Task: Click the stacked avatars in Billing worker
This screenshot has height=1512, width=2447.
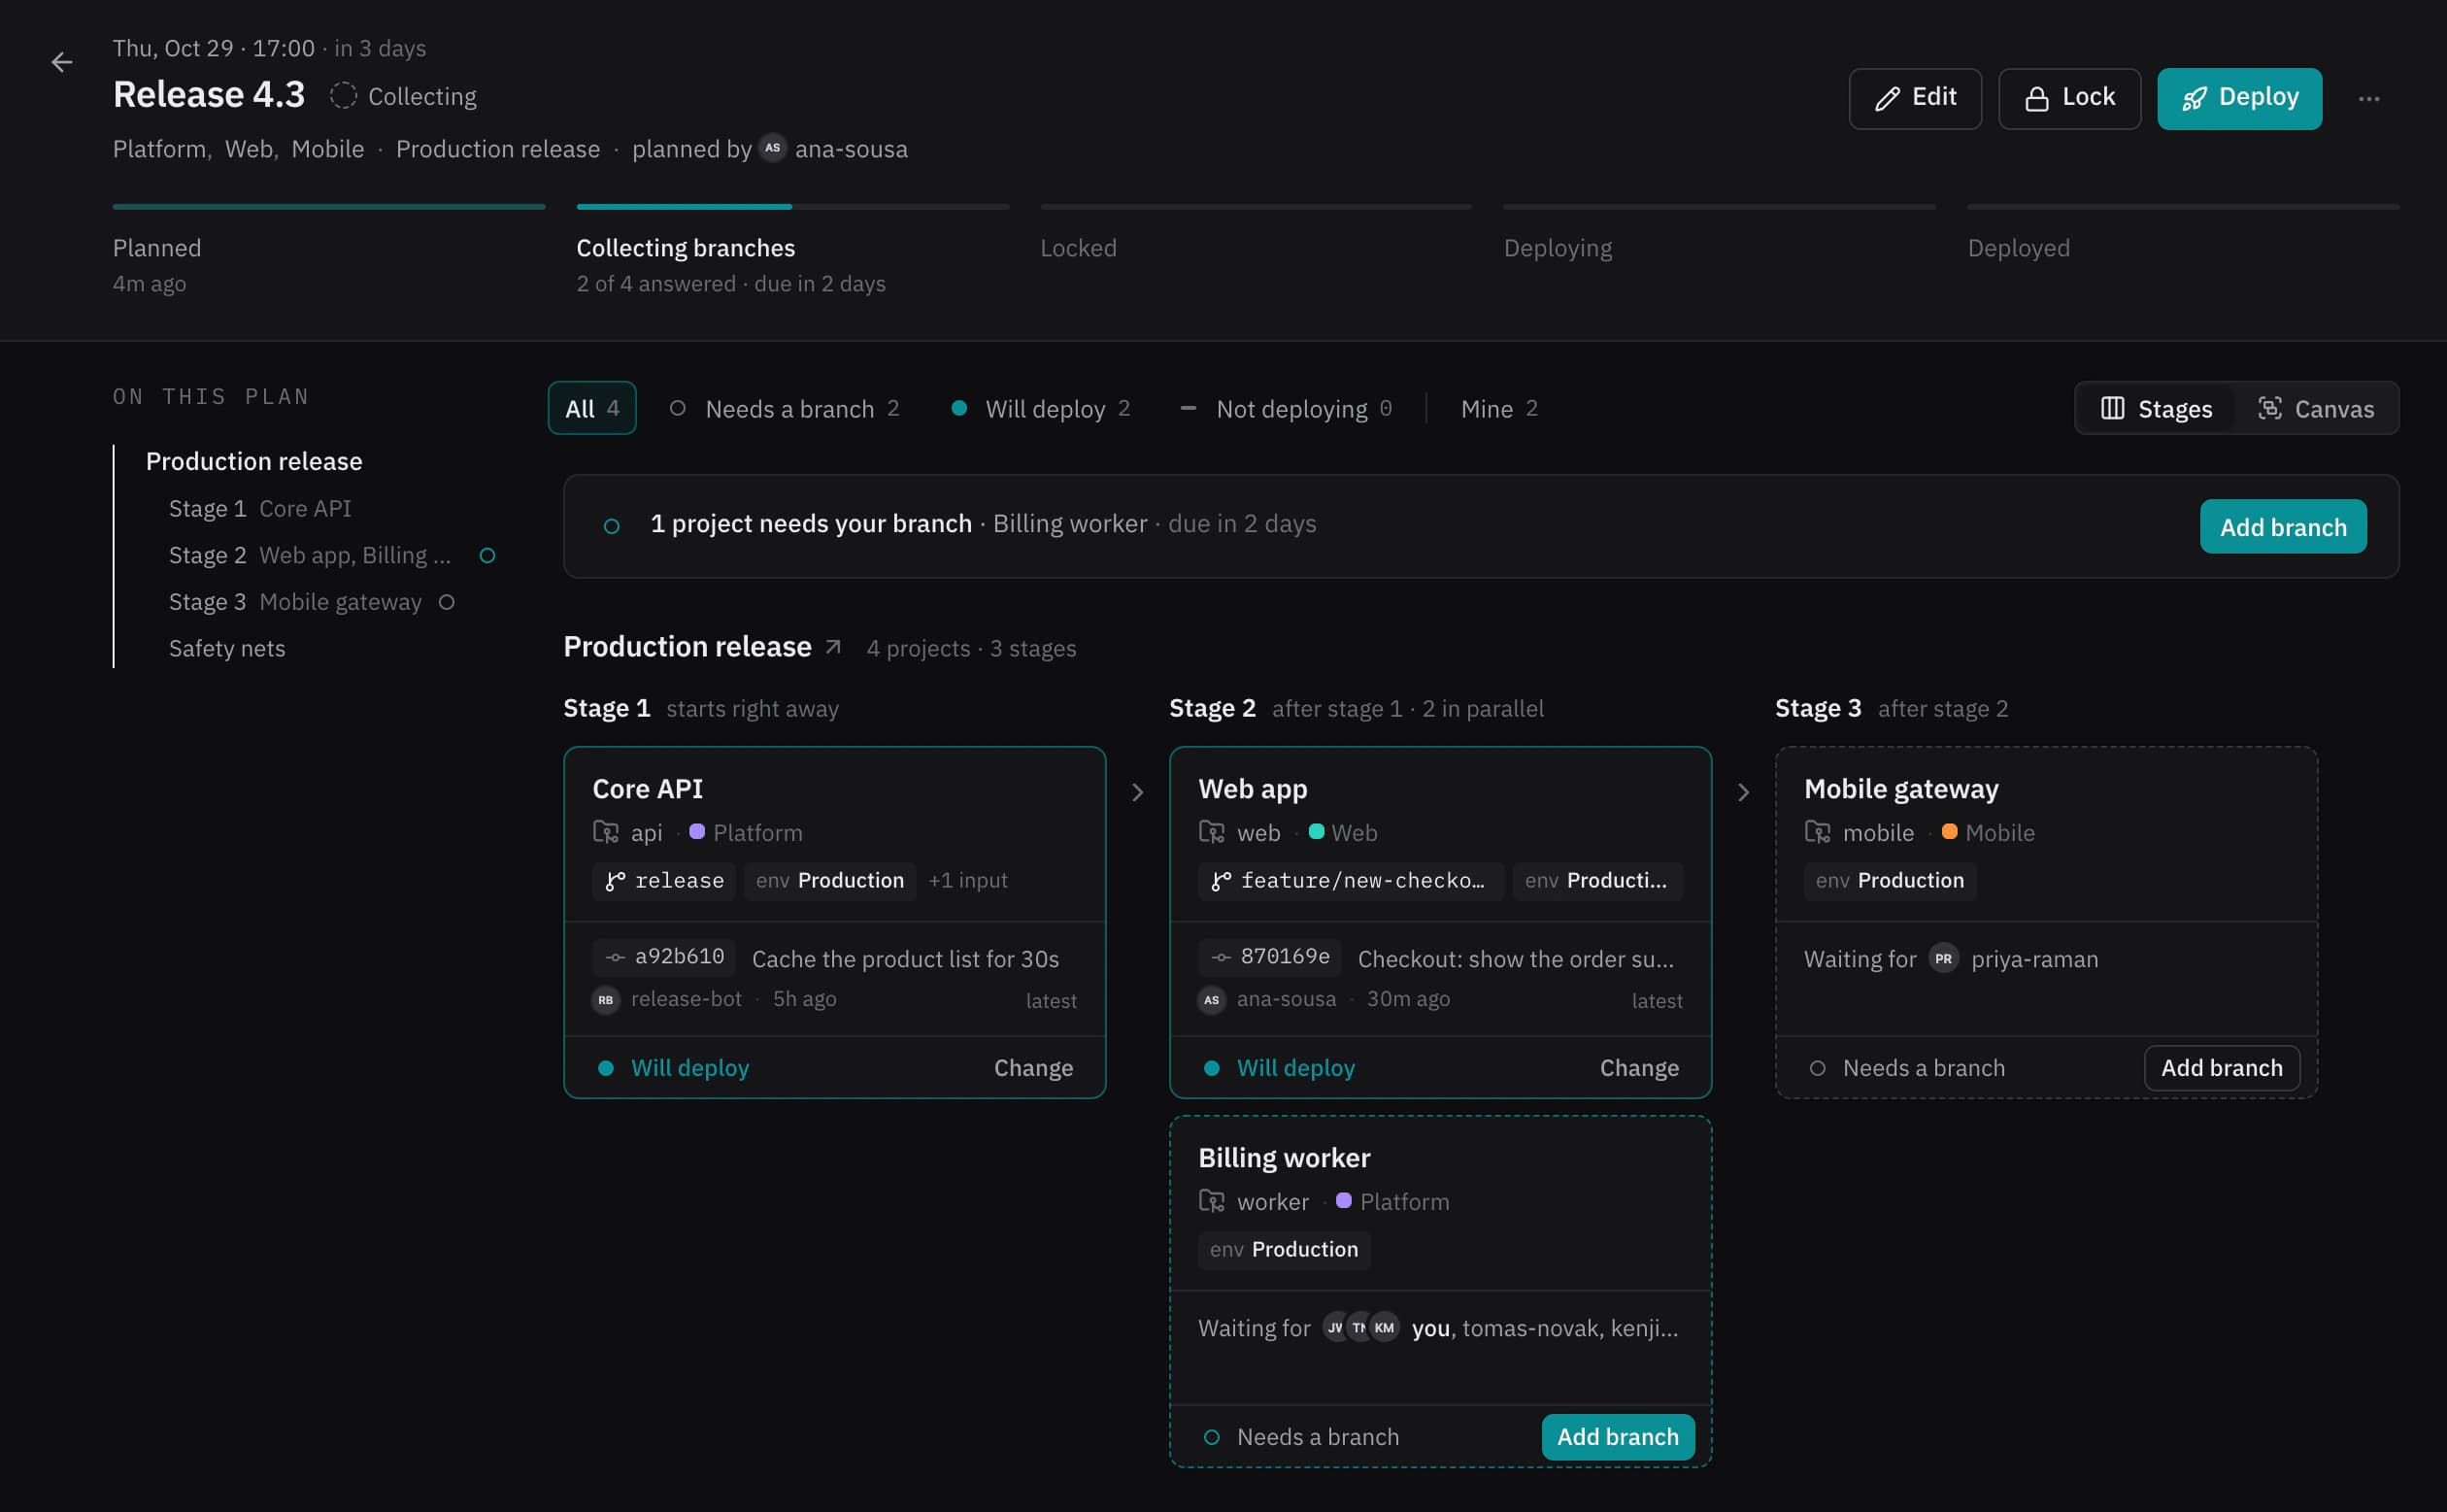Action: pos(1360,1327)
